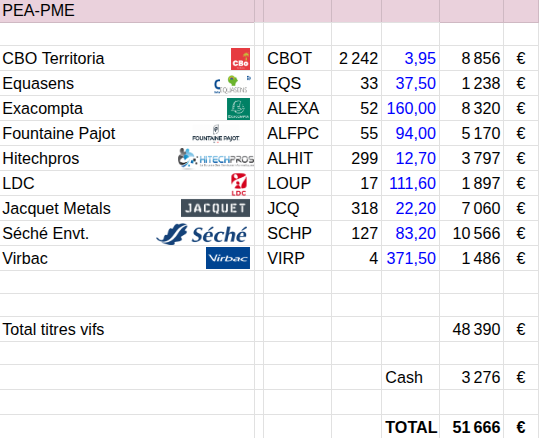
Task: Select quantity cell 33 for Equasens
Action: click(356, 83)
